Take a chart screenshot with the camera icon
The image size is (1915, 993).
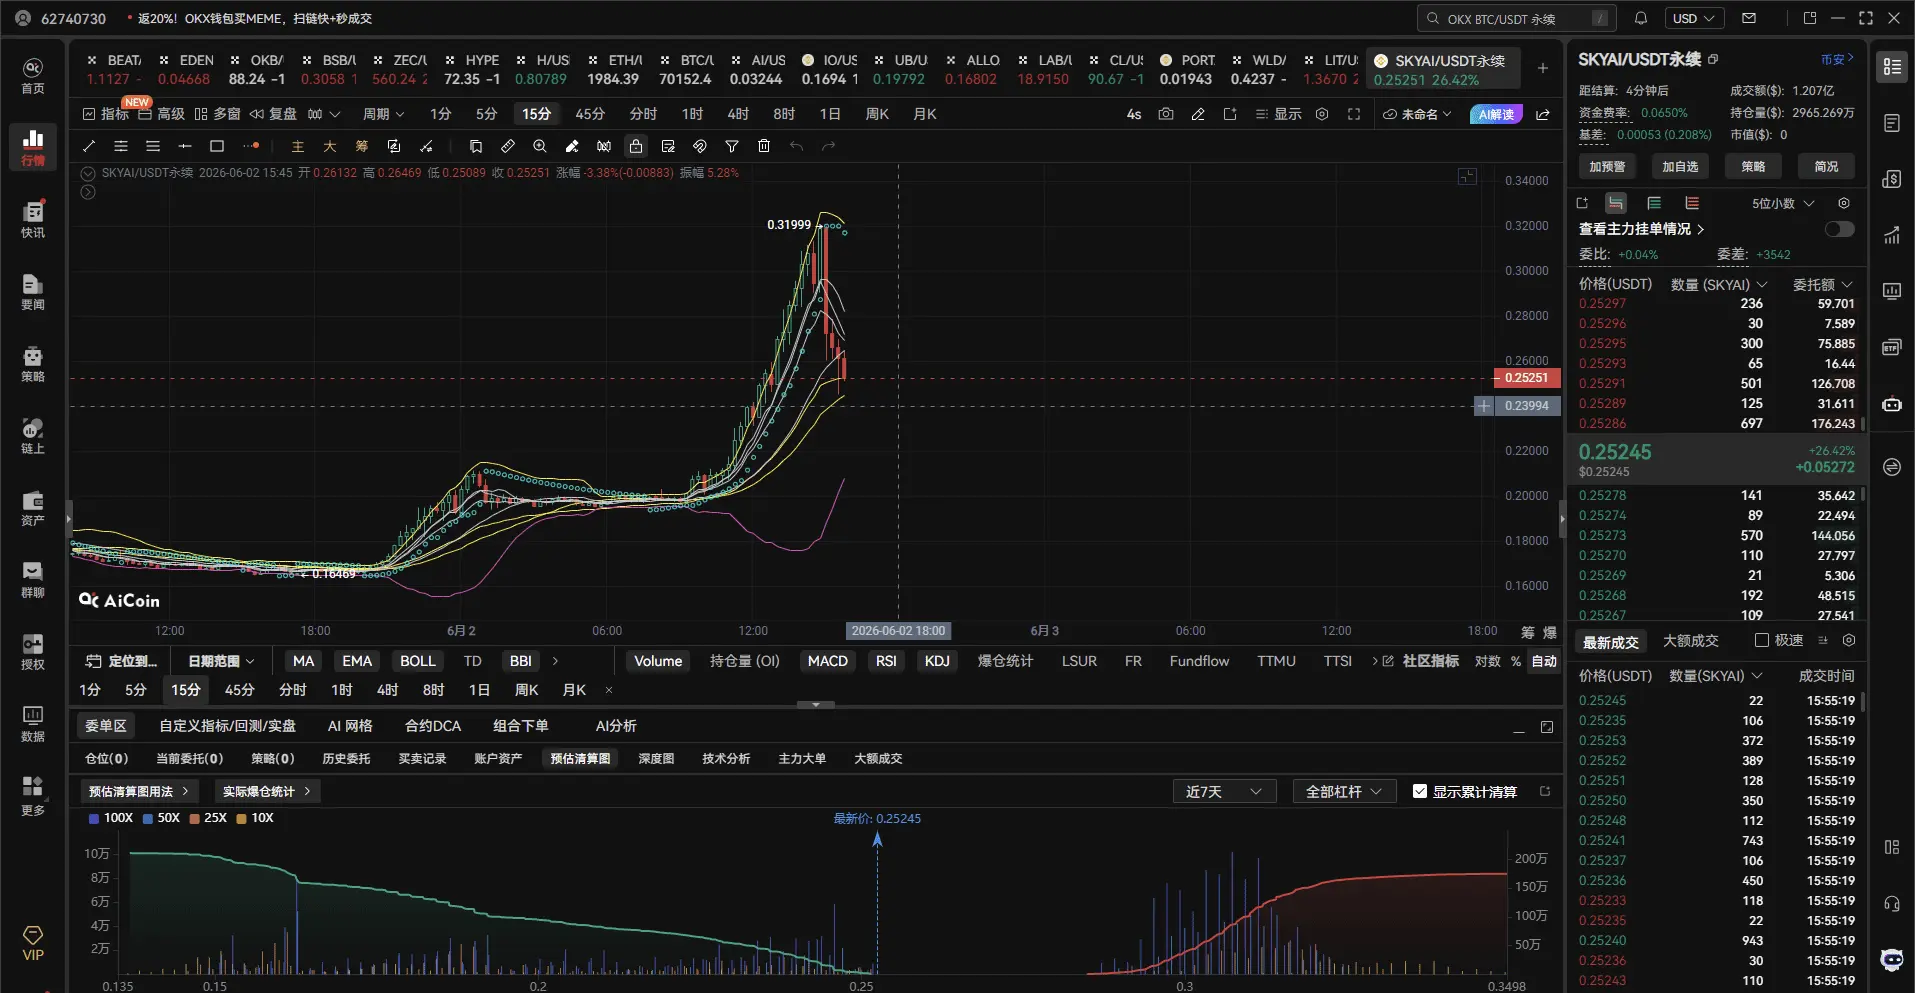[1166, 114]
